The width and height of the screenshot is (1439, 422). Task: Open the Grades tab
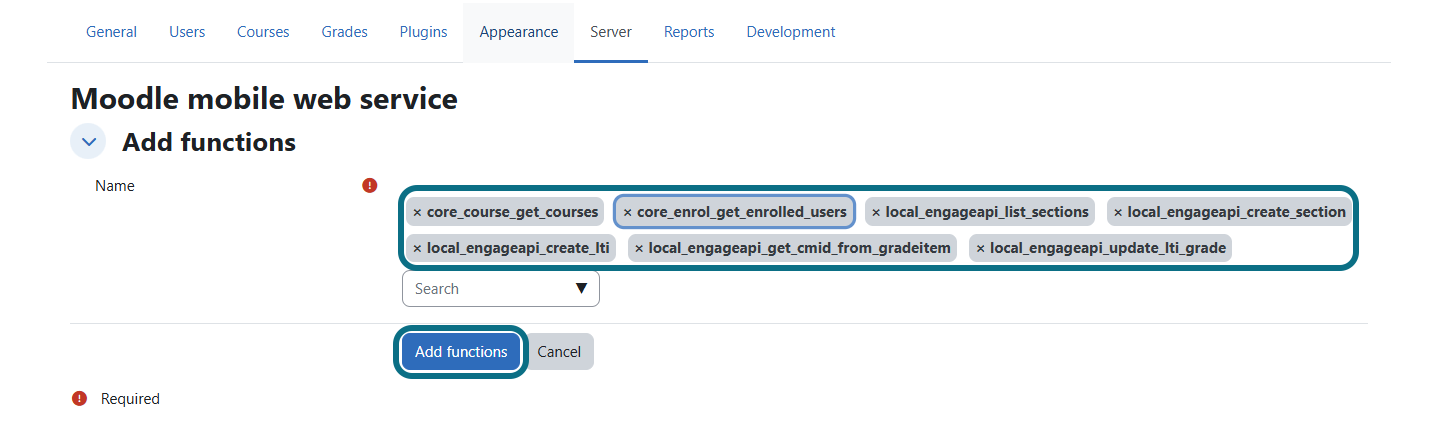click(344, 32)
